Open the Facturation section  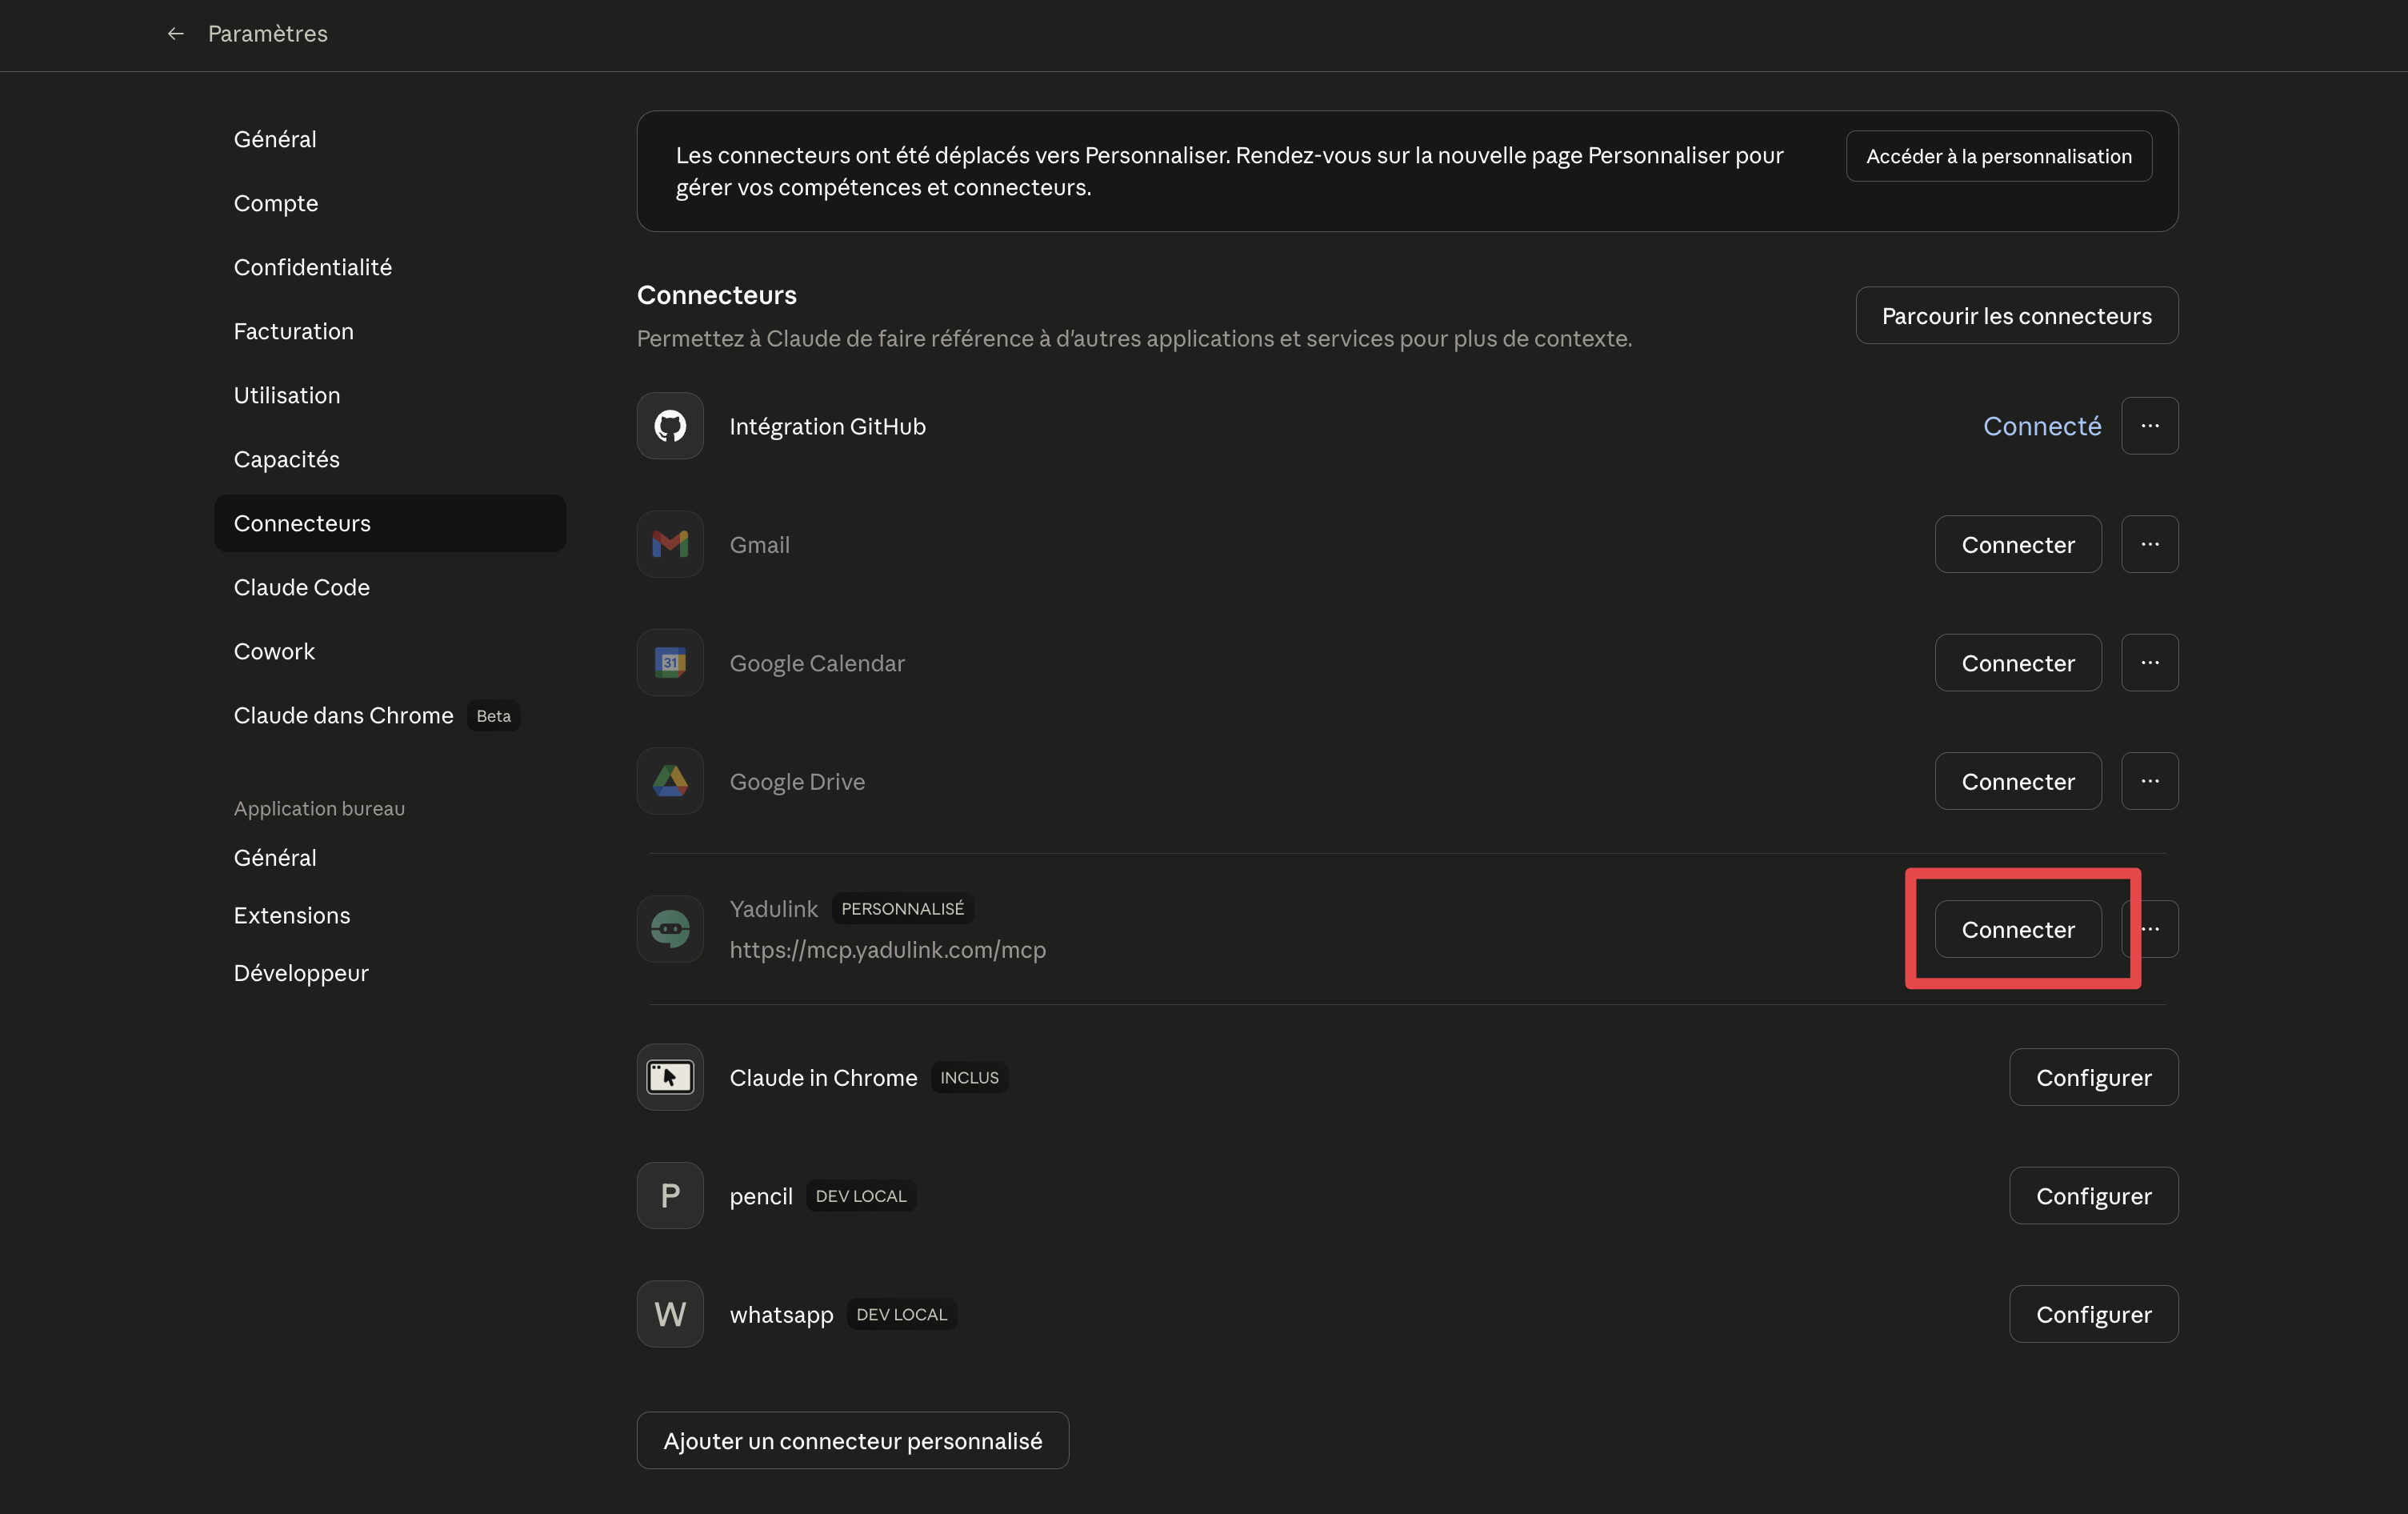390,331
